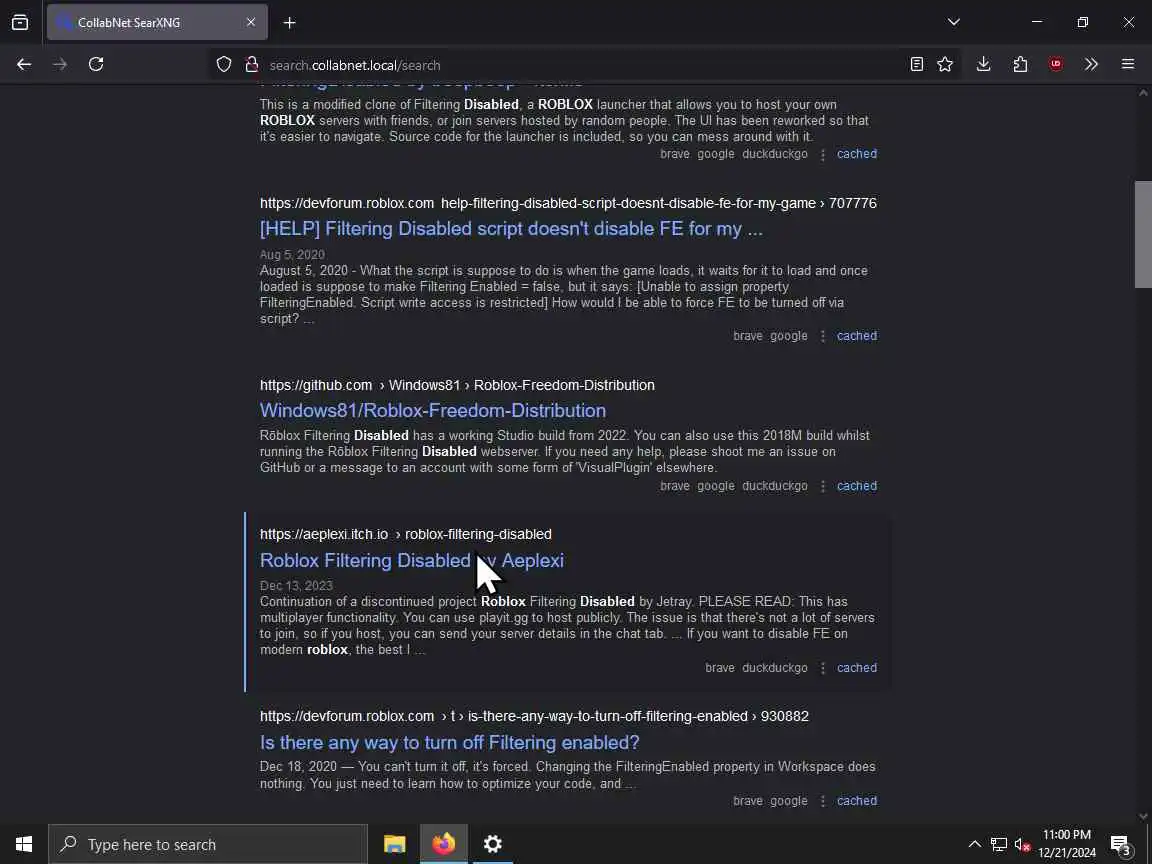Open cached copy of the Aeplexi result

857,668
